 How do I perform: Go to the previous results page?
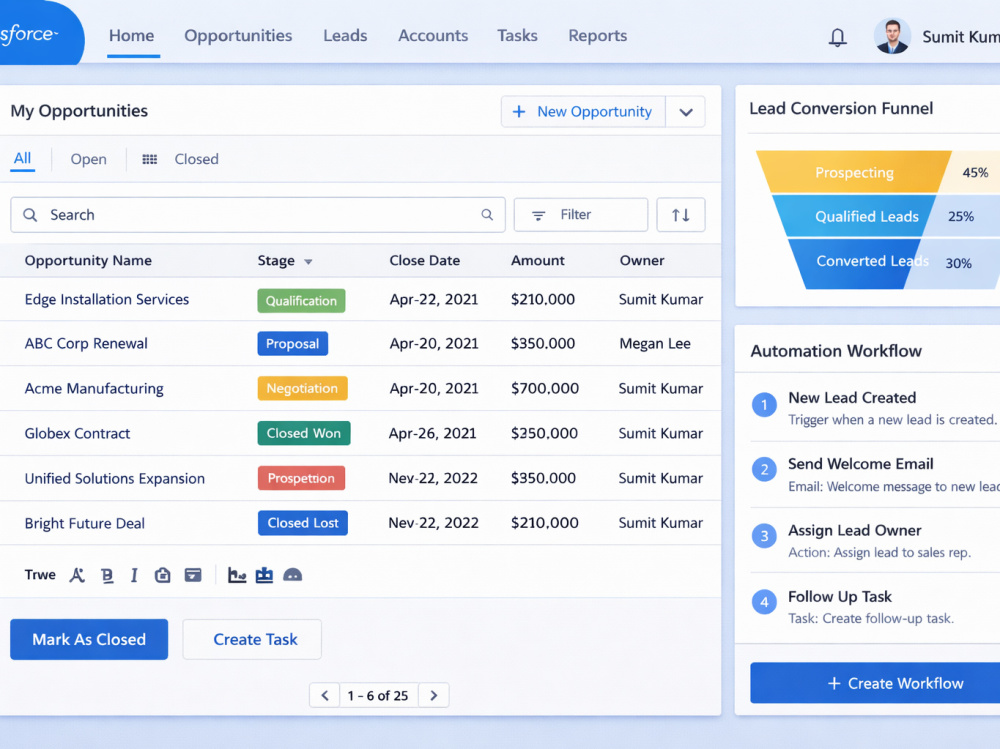click(325, 695)
